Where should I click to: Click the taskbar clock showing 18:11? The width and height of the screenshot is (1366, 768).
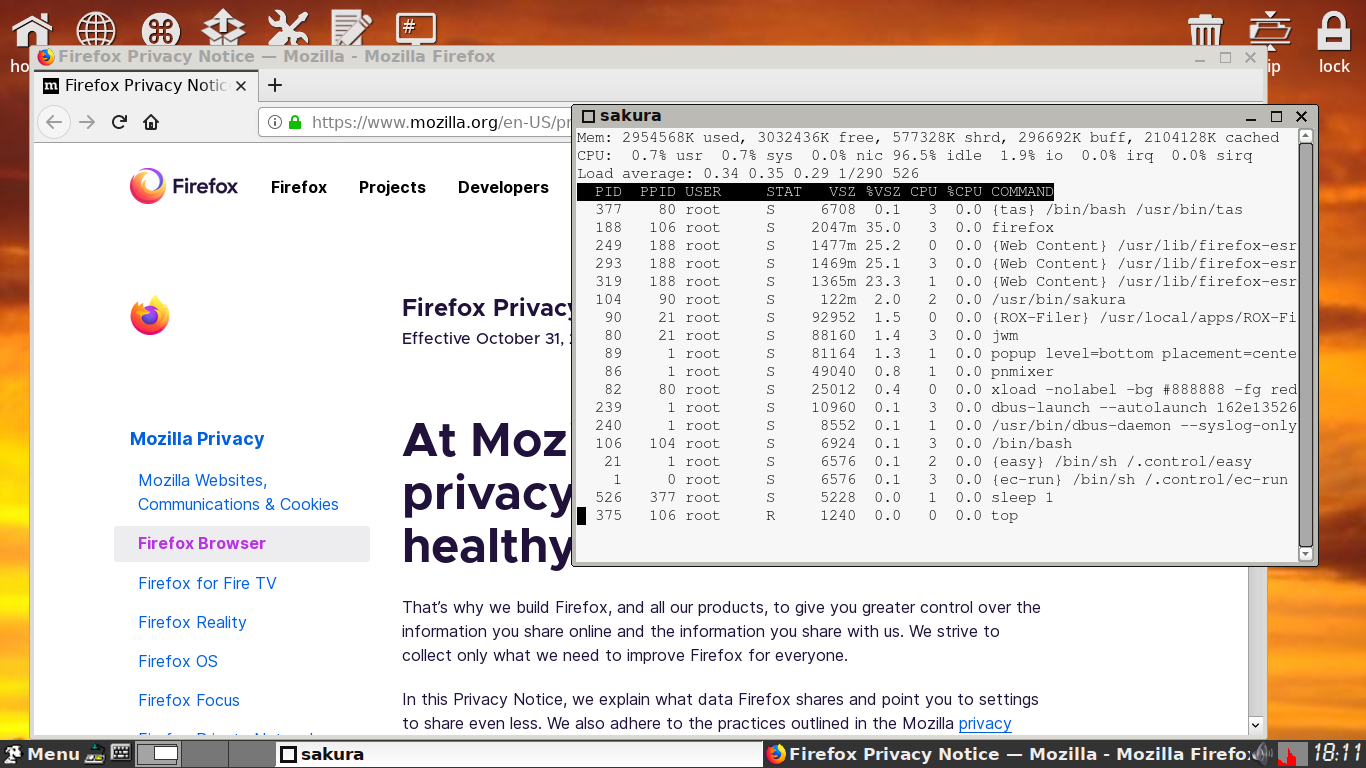click(x=1338, y=754)
